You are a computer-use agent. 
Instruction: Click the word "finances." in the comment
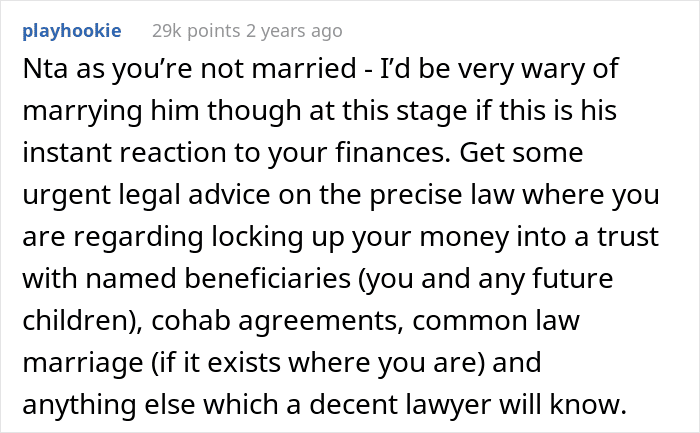coord(393,153)
